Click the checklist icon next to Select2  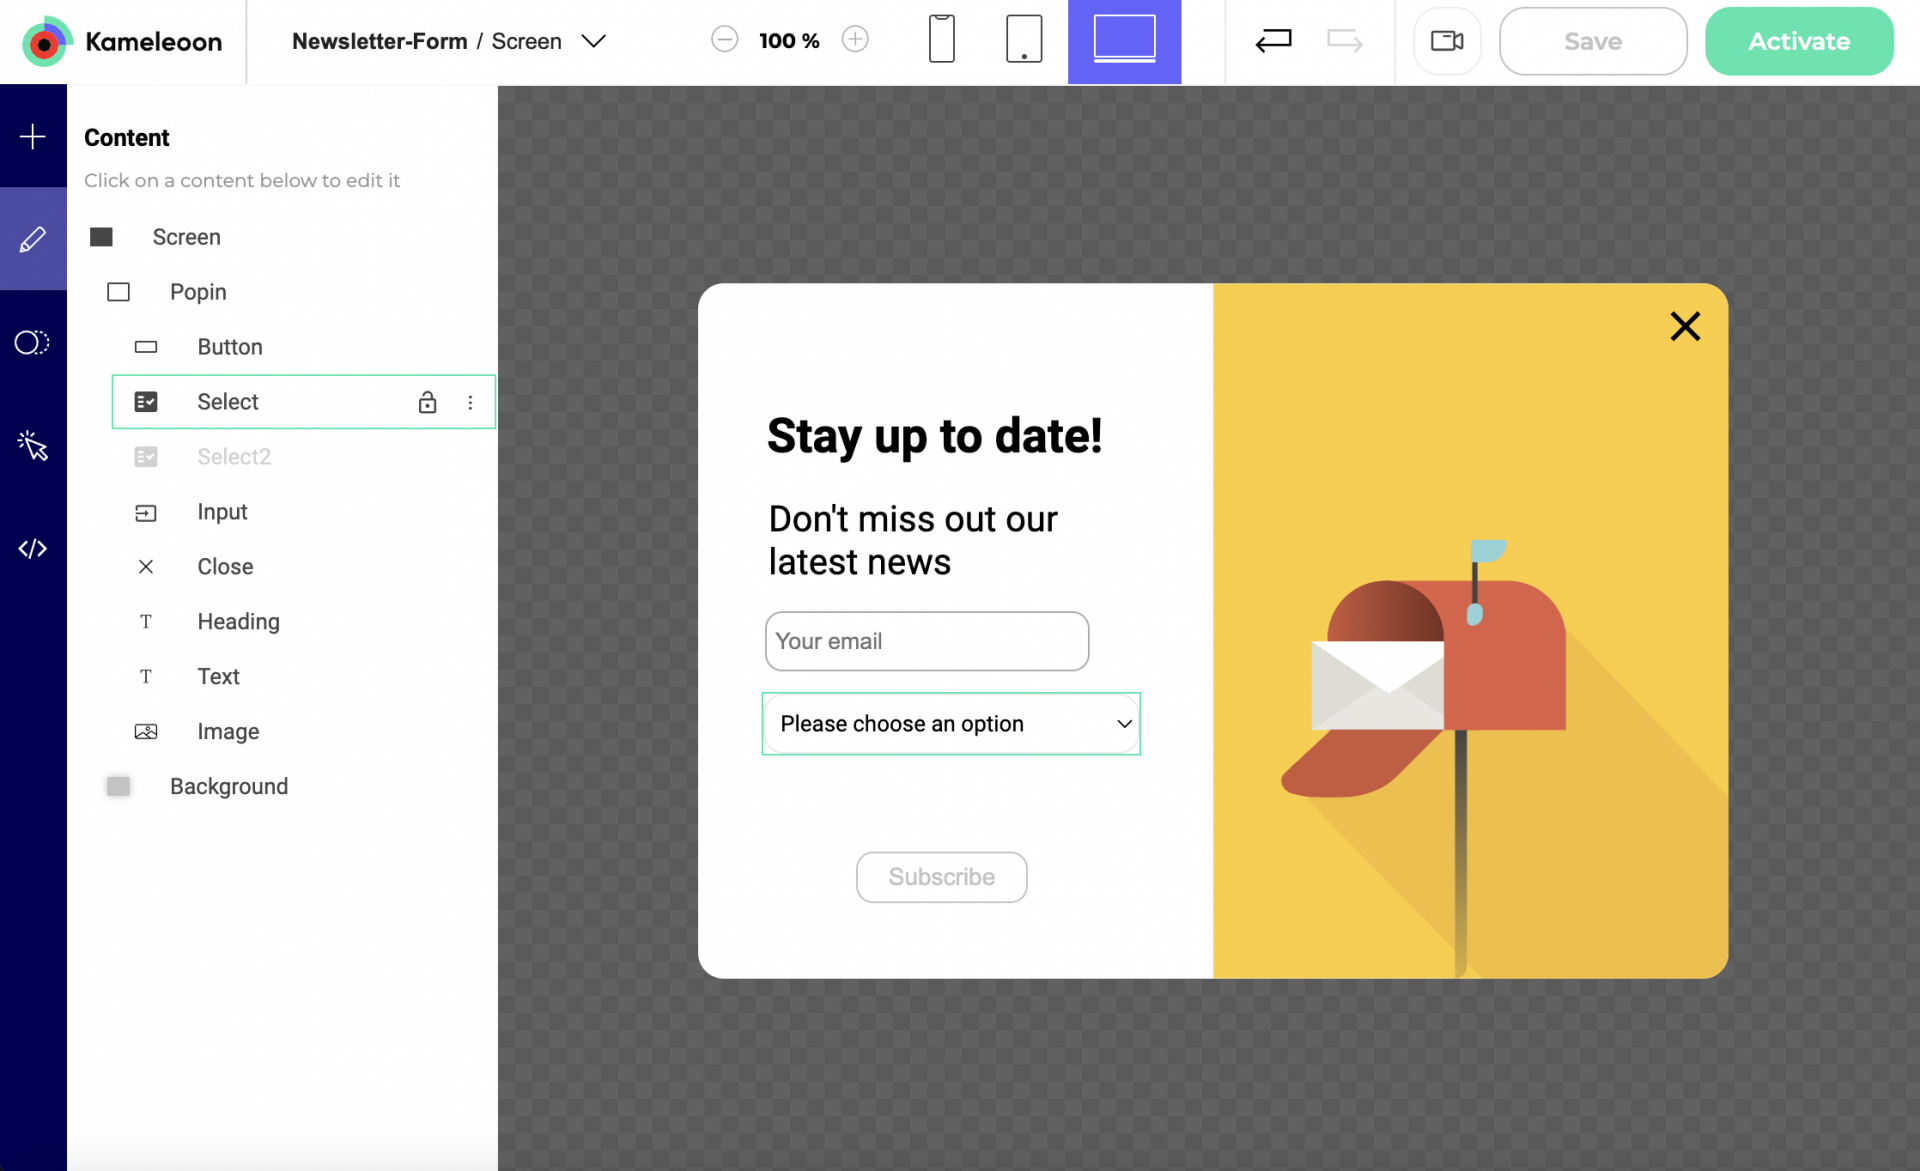click(x=146, y=457)
